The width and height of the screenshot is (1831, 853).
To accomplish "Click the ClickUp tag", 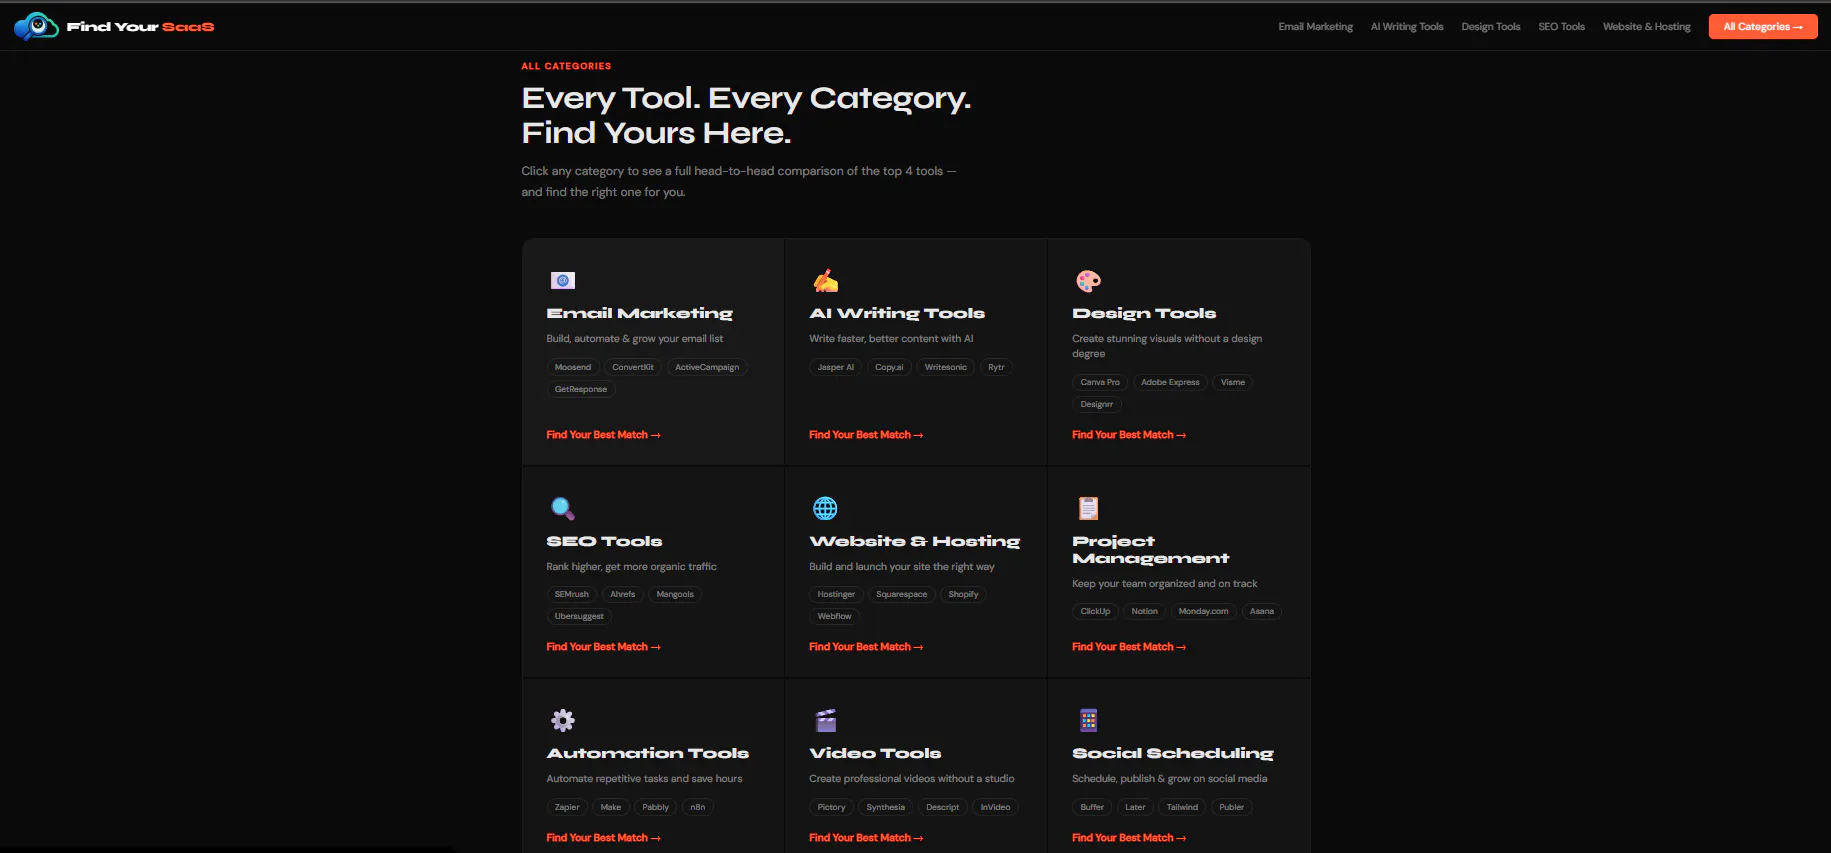I will point(1095,611).
